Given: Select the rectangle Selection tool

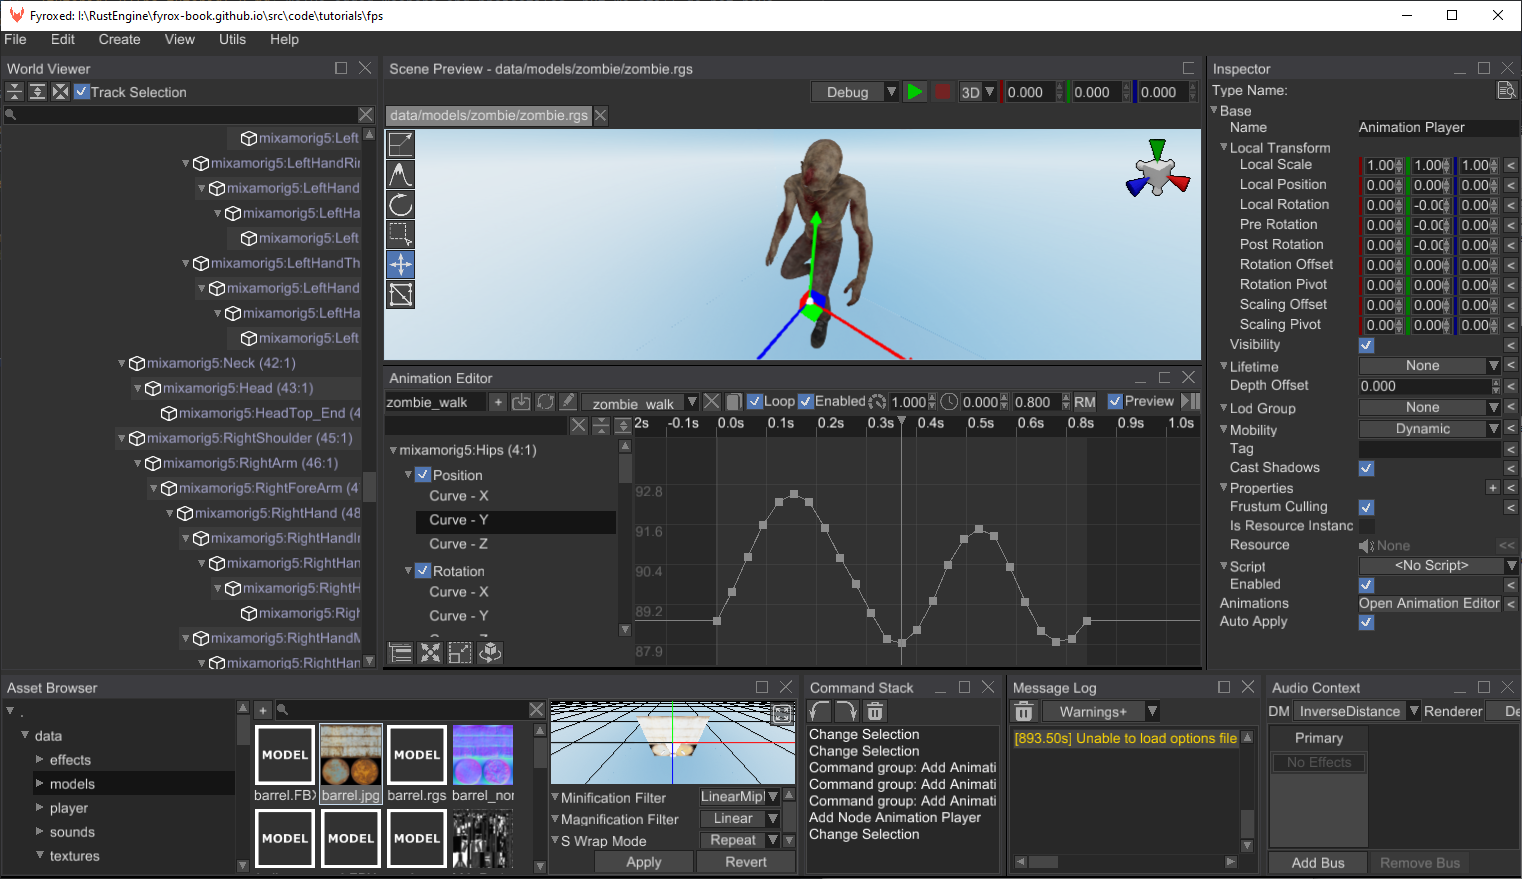Looking at the screenshot, I should pos(401,234).
